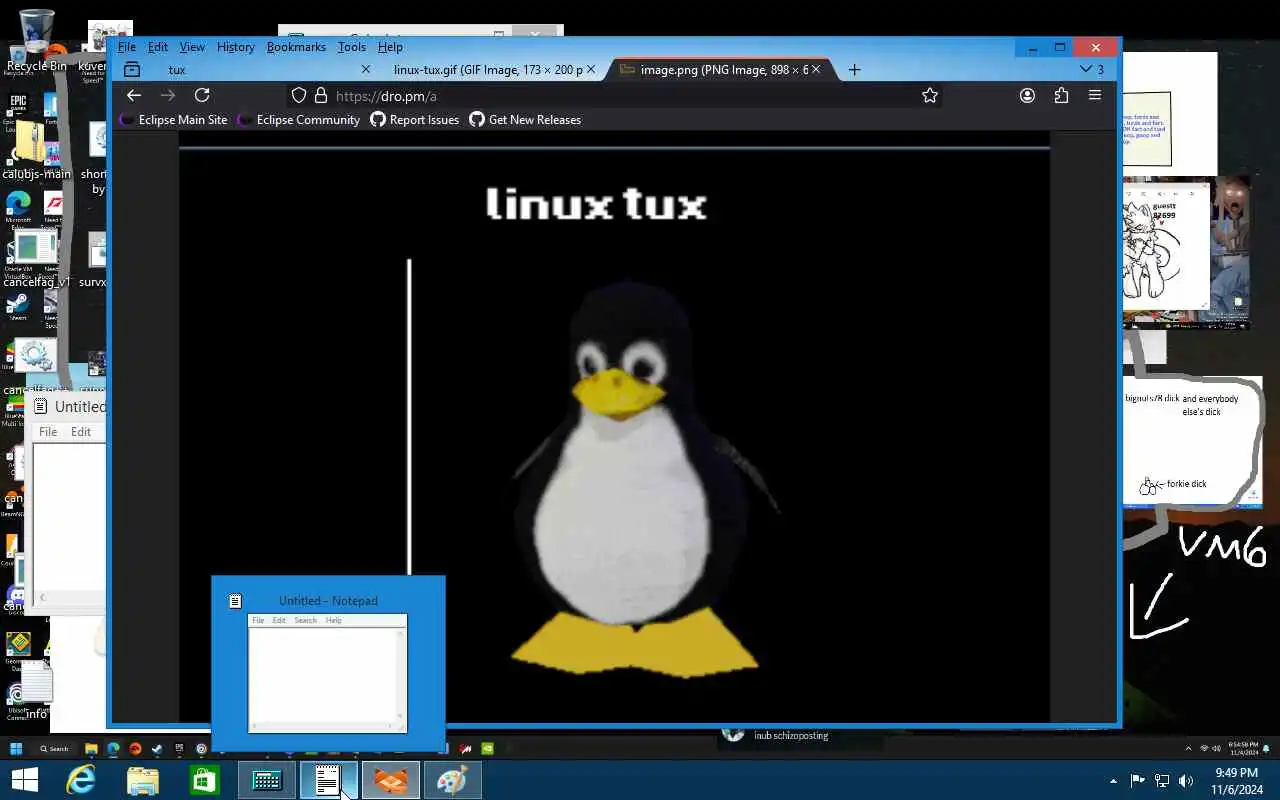
Task: Open File Explorer from the taskbar
Action: coord(143,780)
